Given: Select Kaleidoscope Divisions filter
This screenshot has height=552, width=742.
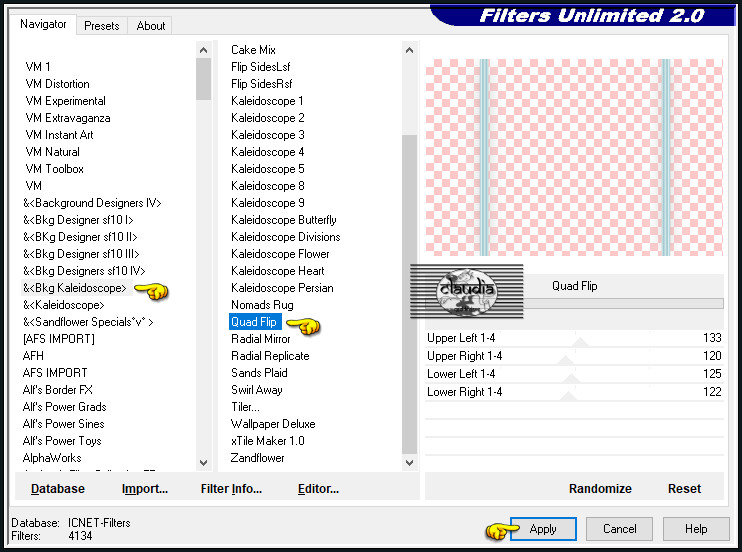Looking at the screenshot, I should (285, 237).
